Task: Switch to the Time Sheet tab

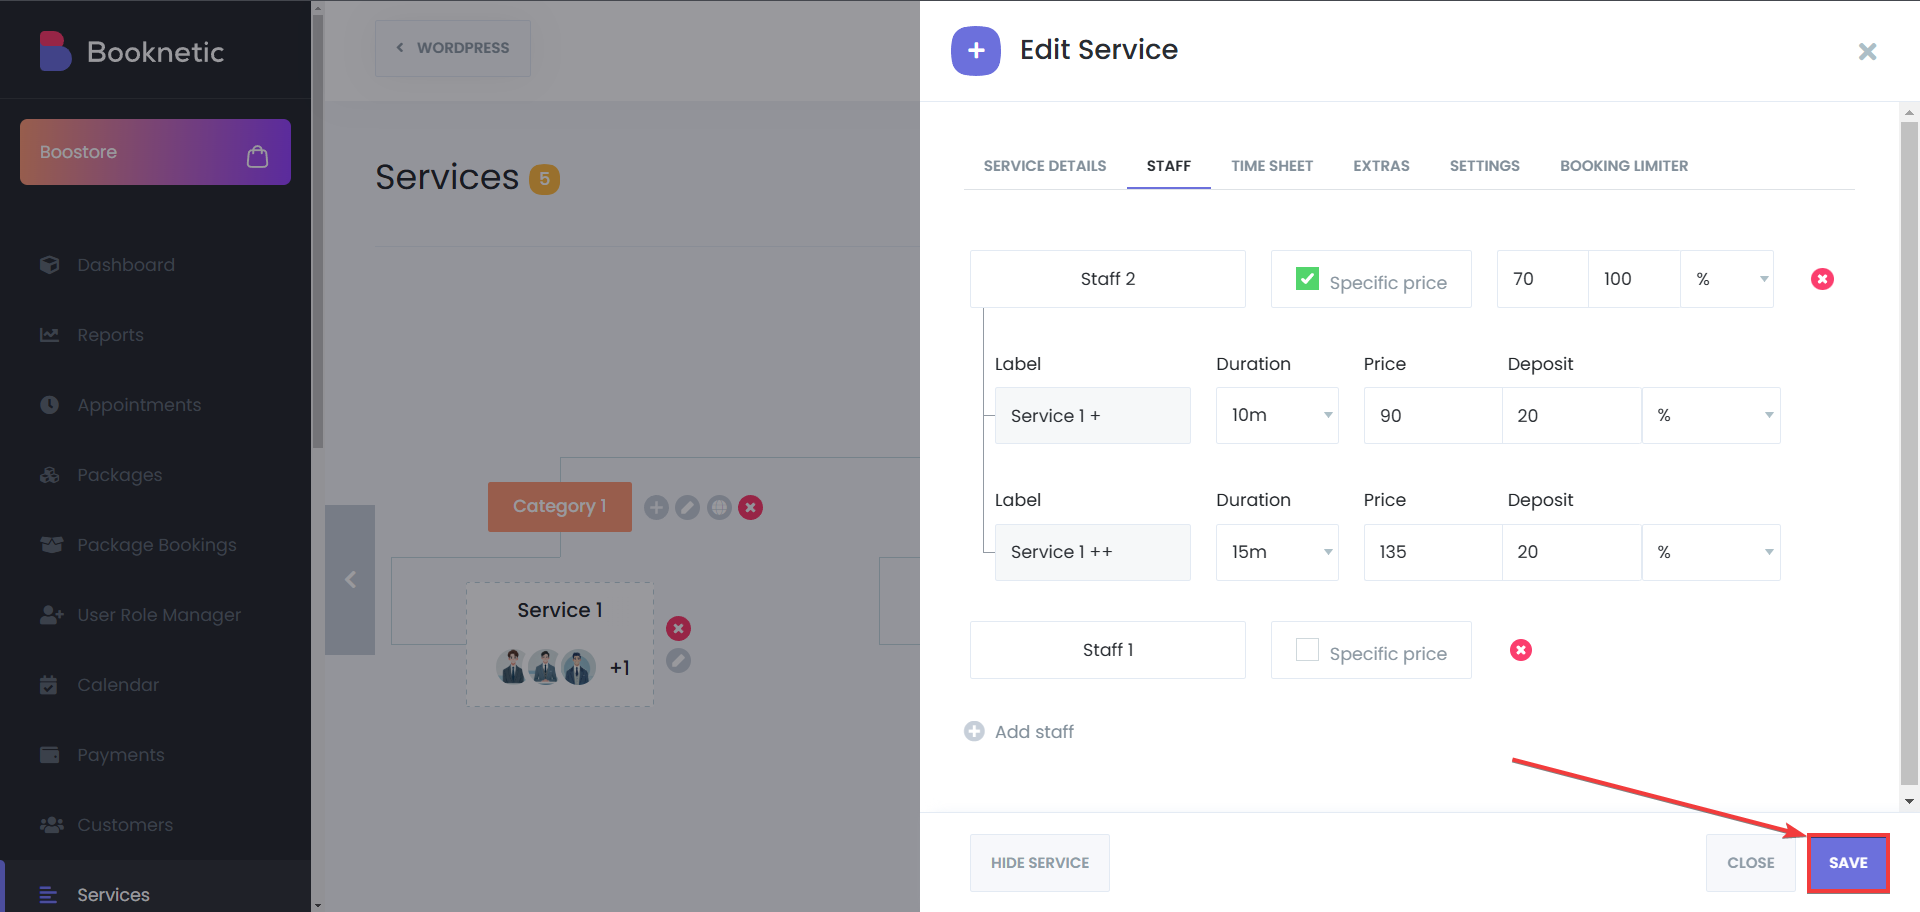Action: point(1272,166)
